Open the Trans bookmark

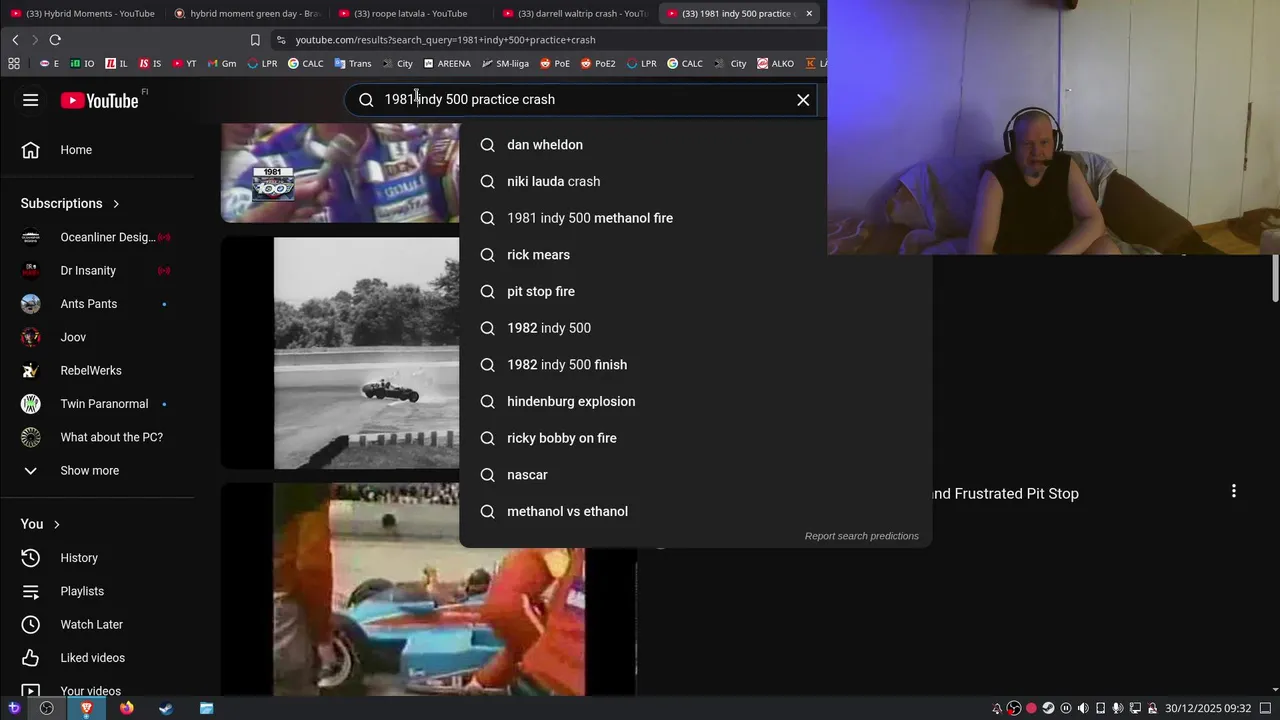click(353, 63)
